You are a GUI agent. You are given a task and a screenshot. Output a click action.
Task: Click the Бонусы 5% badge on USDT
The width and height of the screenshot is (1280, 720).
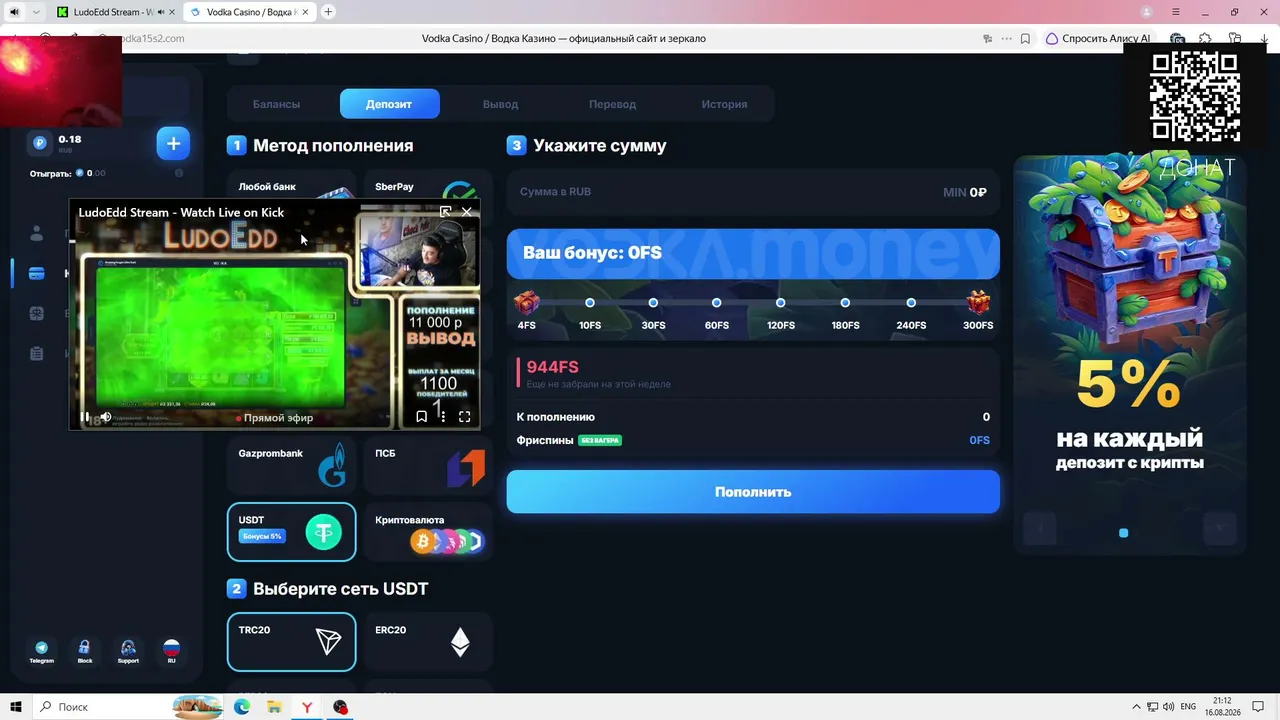[262, 536]
